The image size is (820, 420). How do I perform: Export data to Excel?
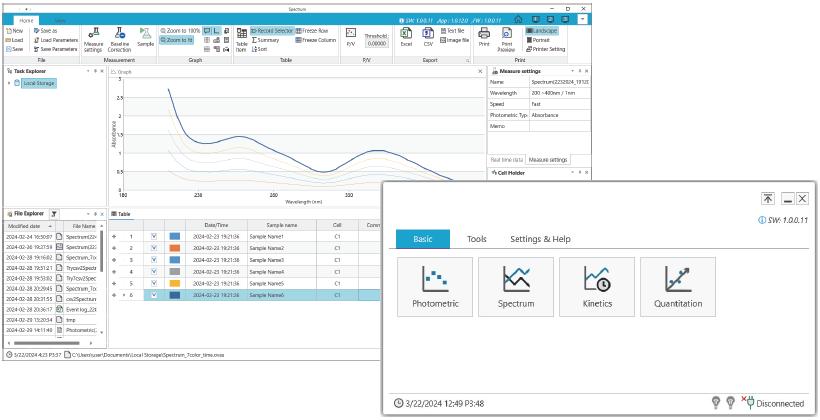click(406, 37)
